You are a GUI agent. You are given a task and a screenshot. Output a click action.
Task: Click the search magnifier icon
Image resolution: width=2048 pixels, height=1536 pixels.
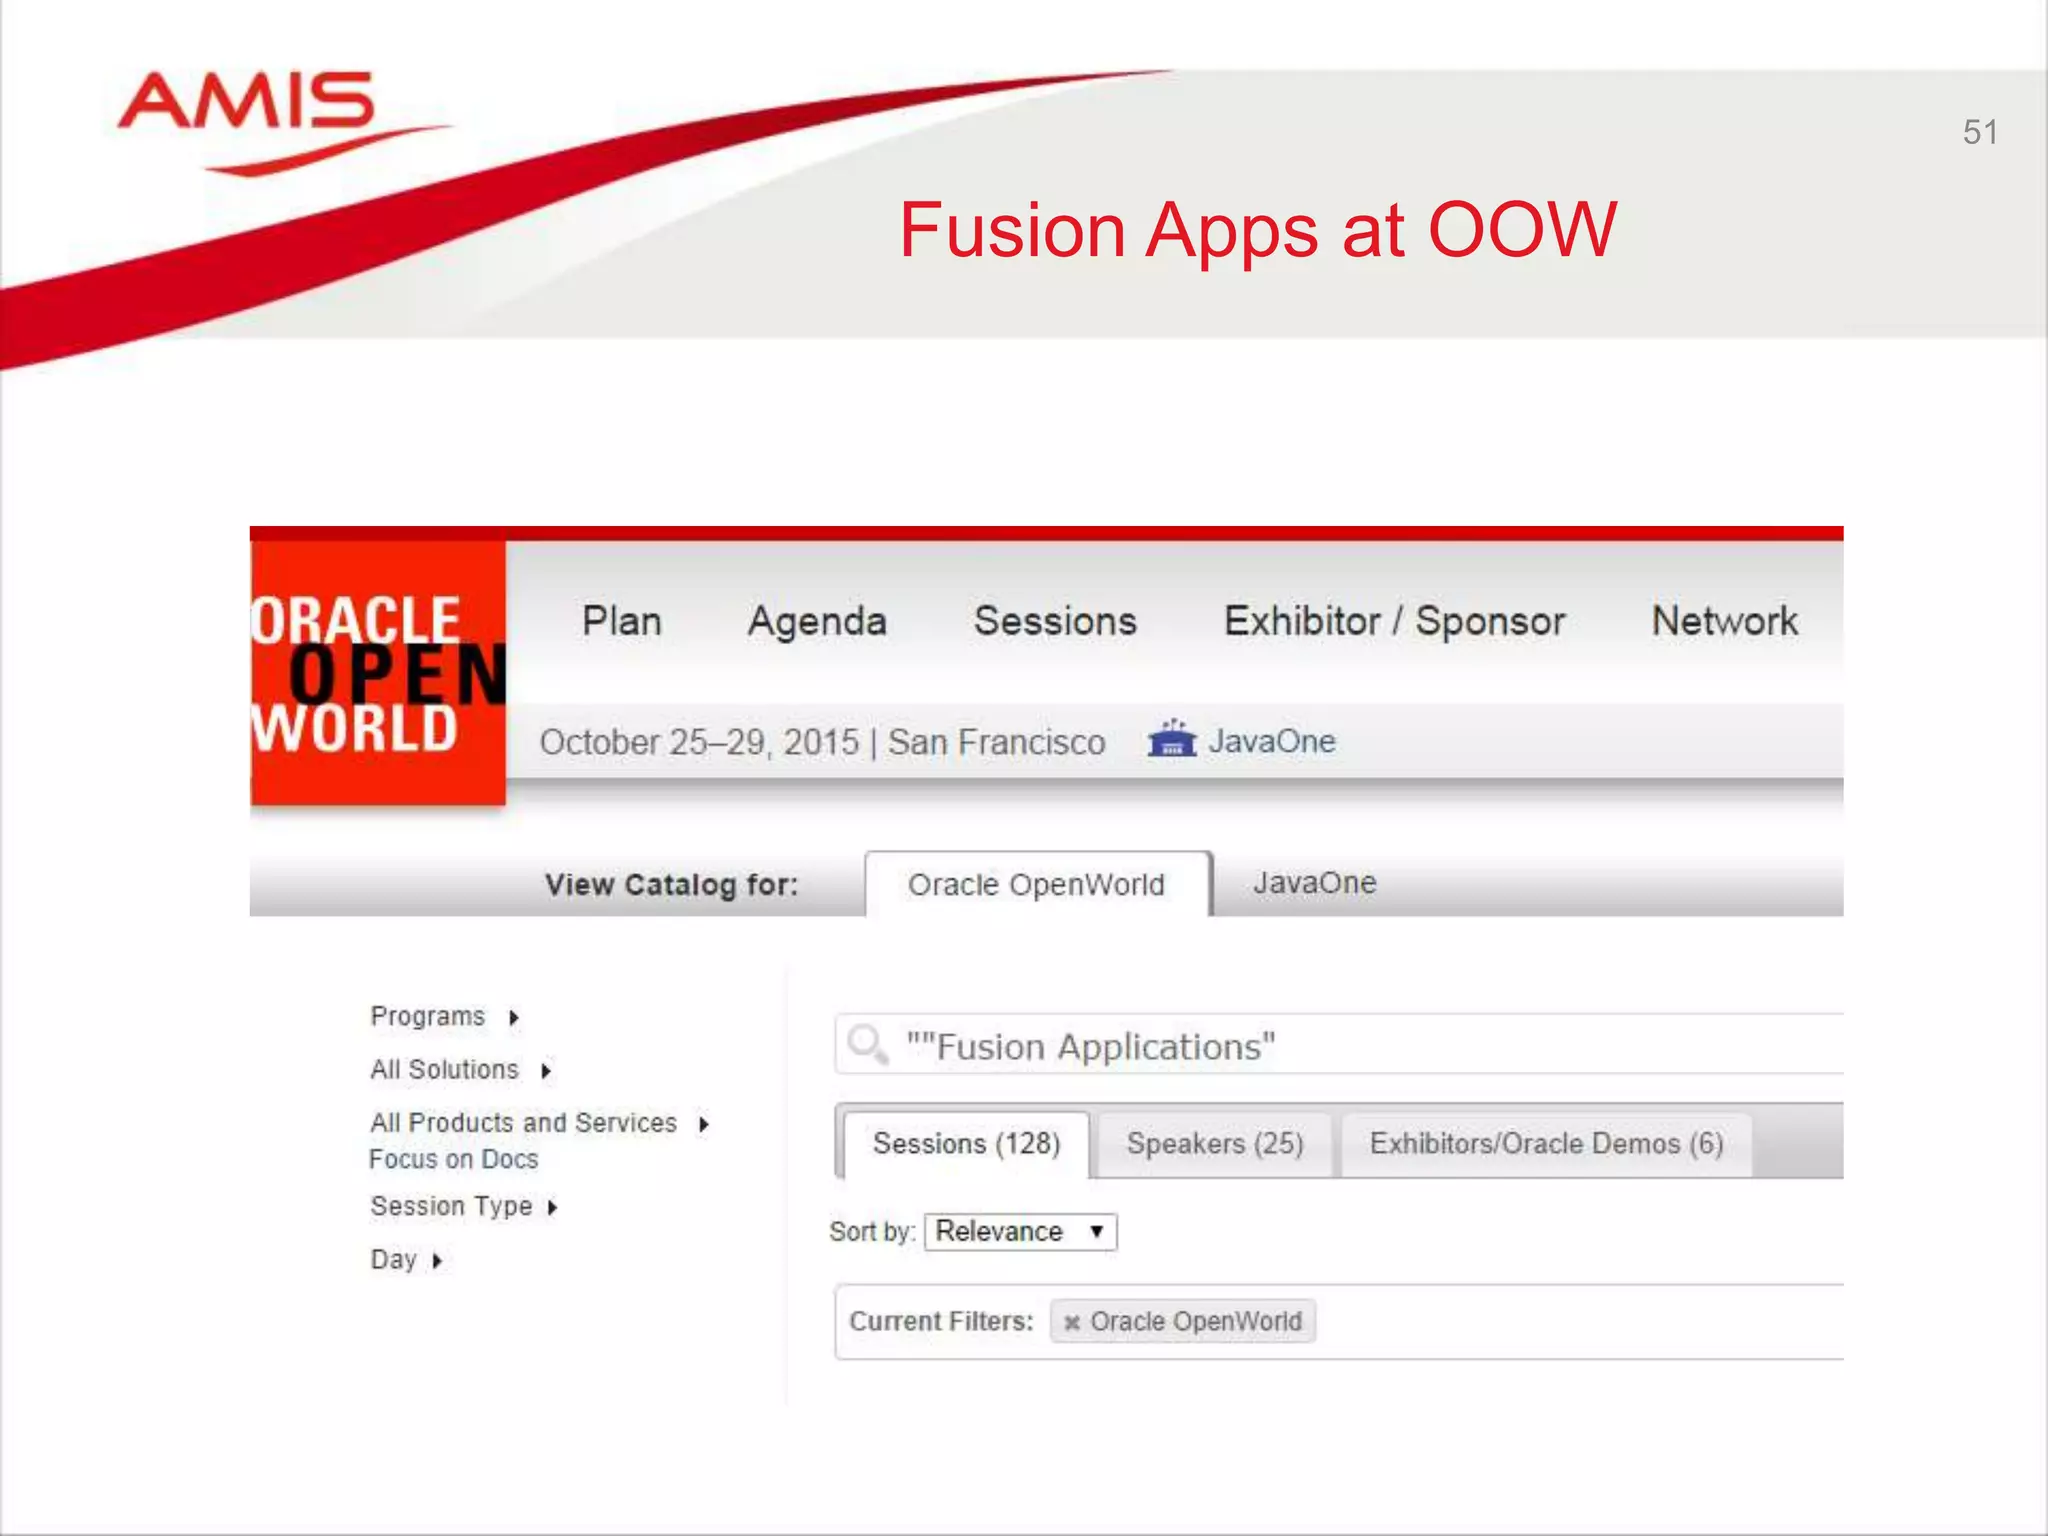pos(867,1045)
